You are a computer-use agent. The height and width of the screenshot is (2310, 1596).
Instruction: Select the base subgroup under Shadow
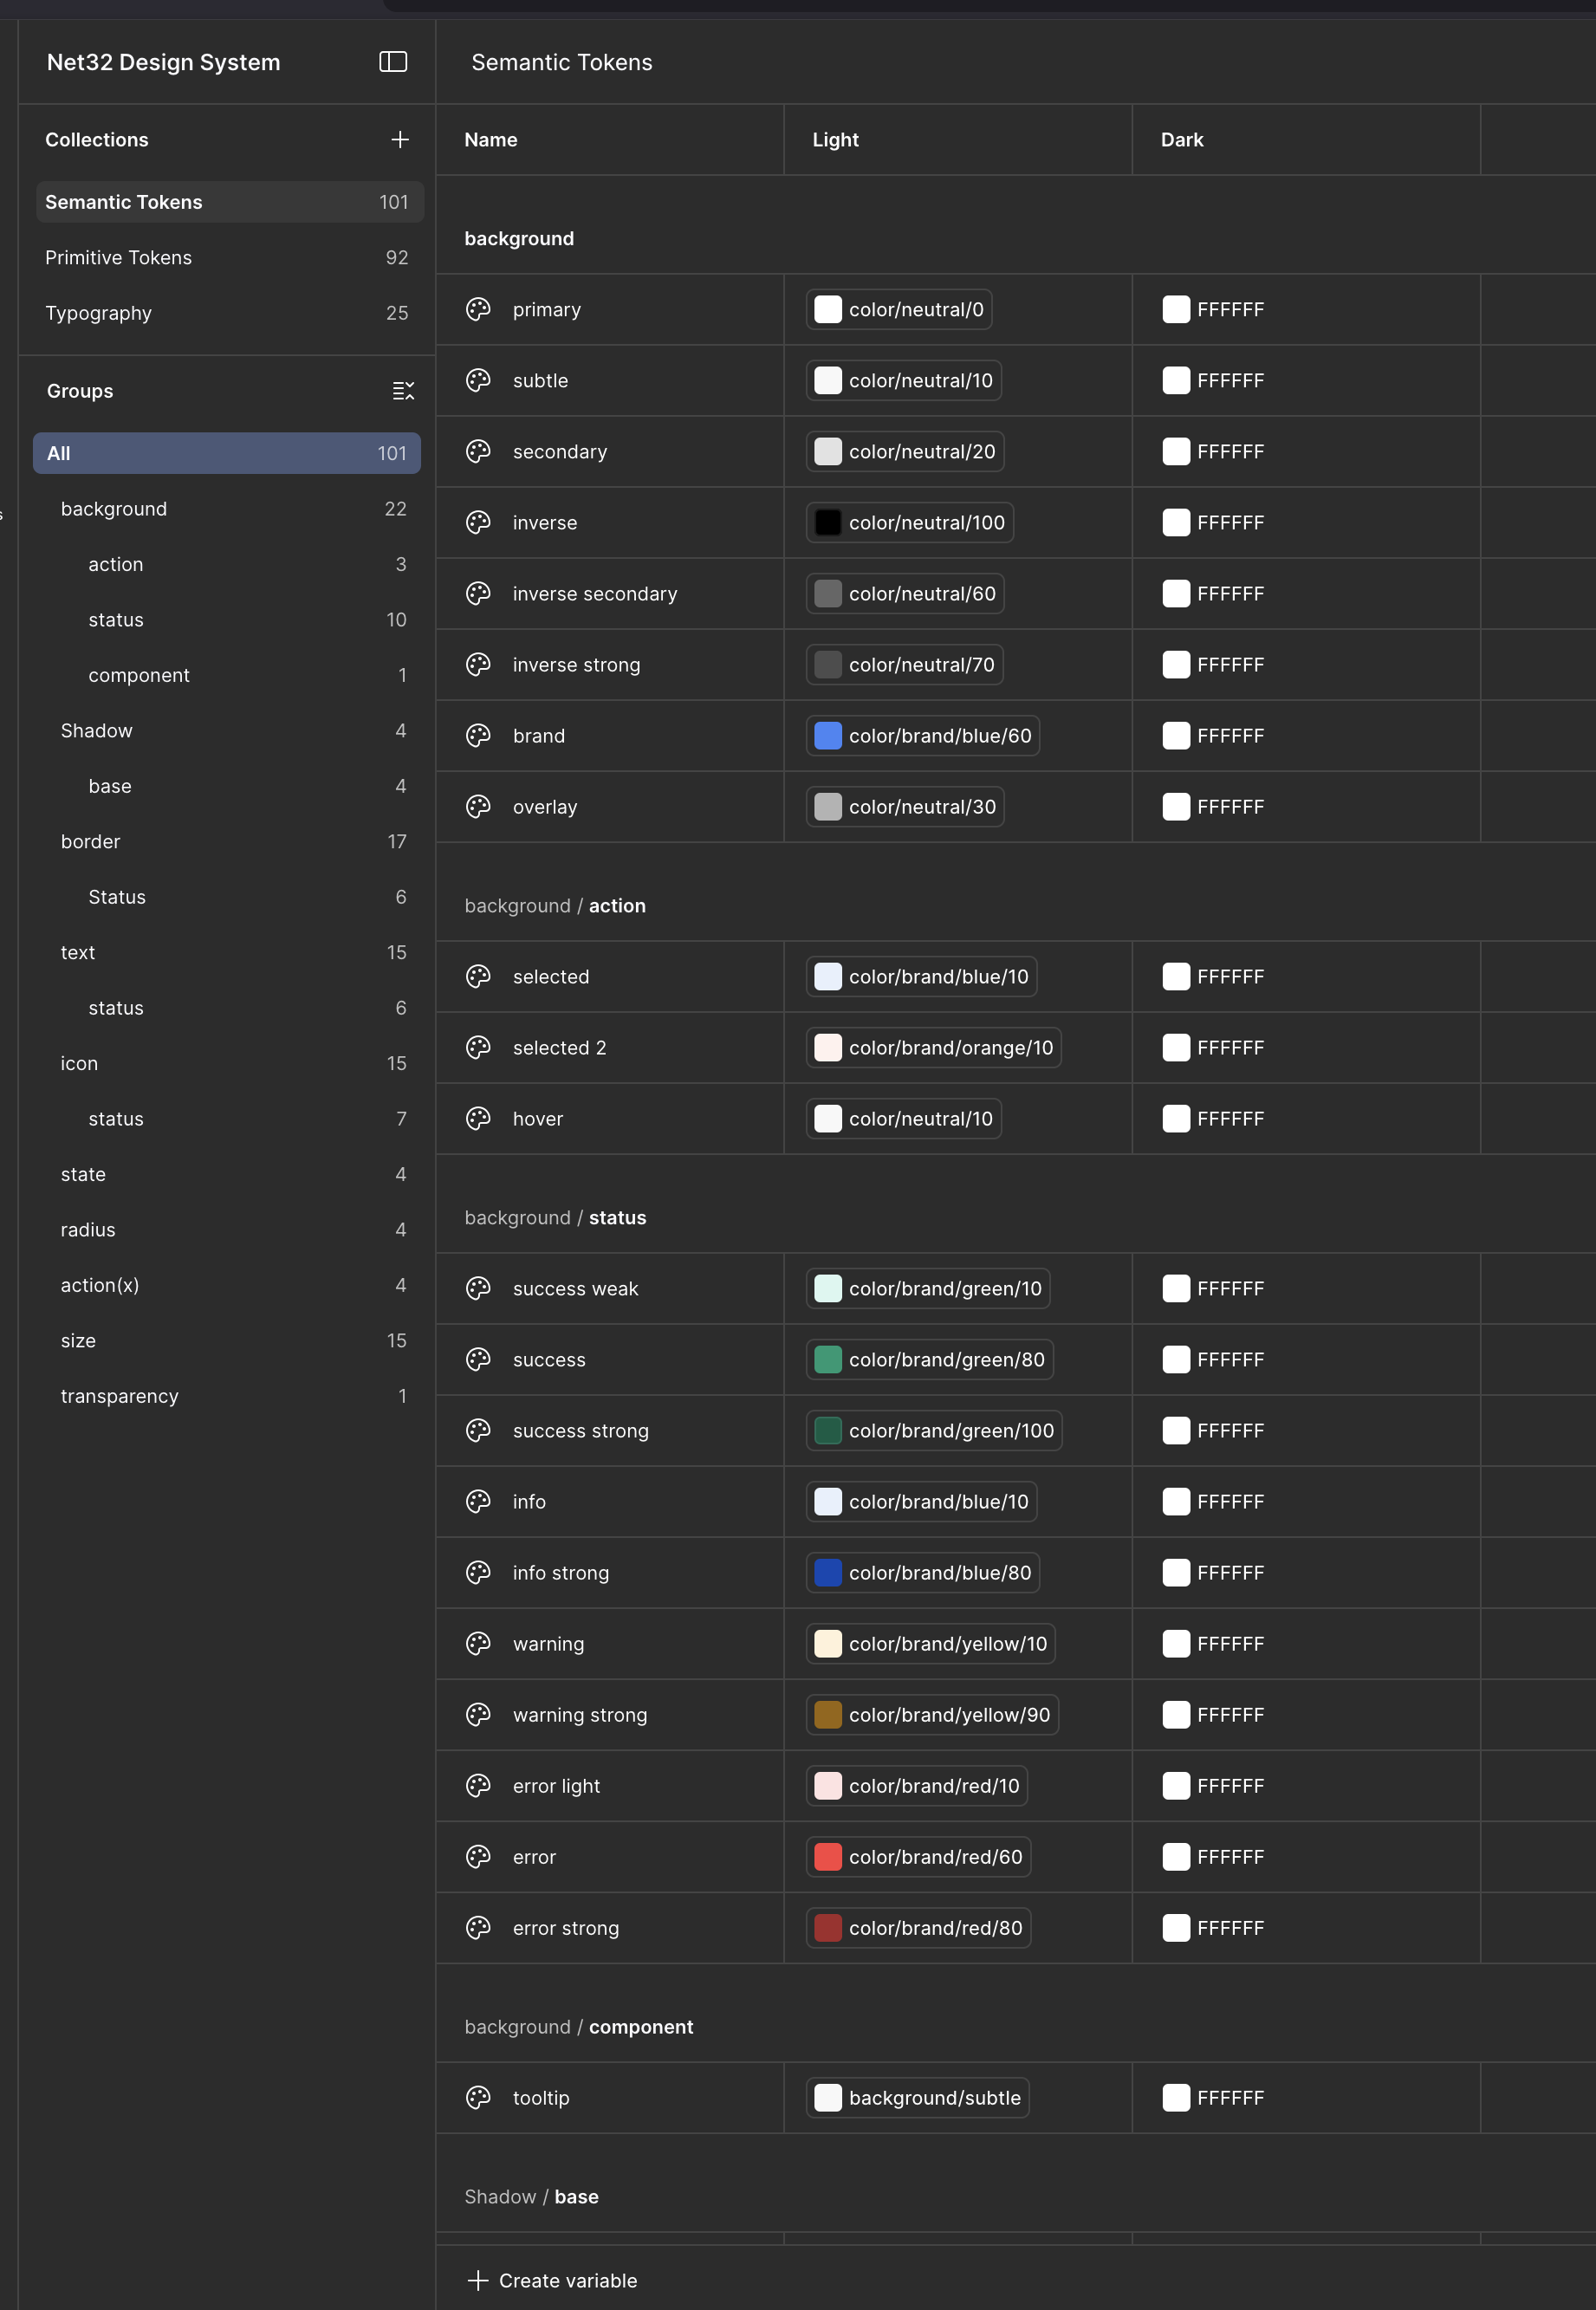[227, 787]
